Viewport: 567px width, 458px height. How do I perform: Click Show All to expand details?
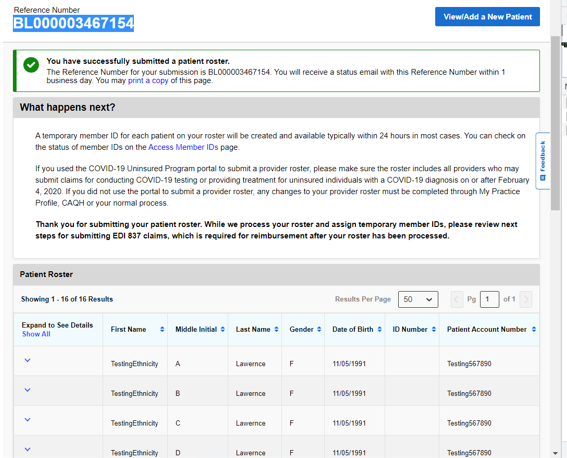pos(36,334)
